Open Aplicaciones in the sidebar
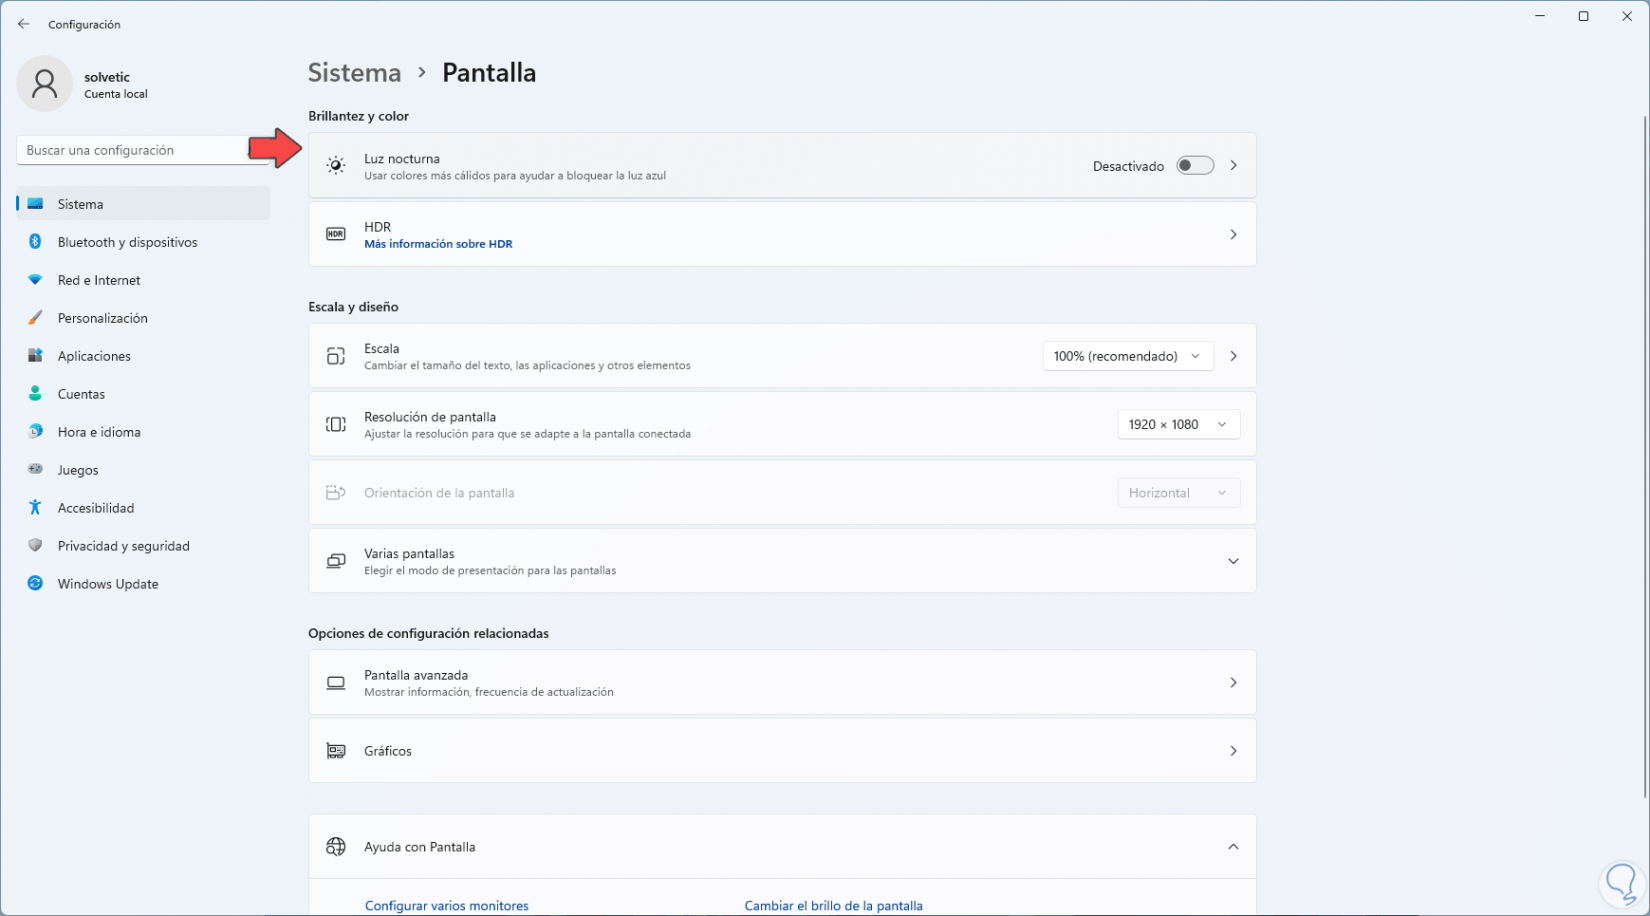This screenshot has height=916, width=1650. (x=94, y=356)
